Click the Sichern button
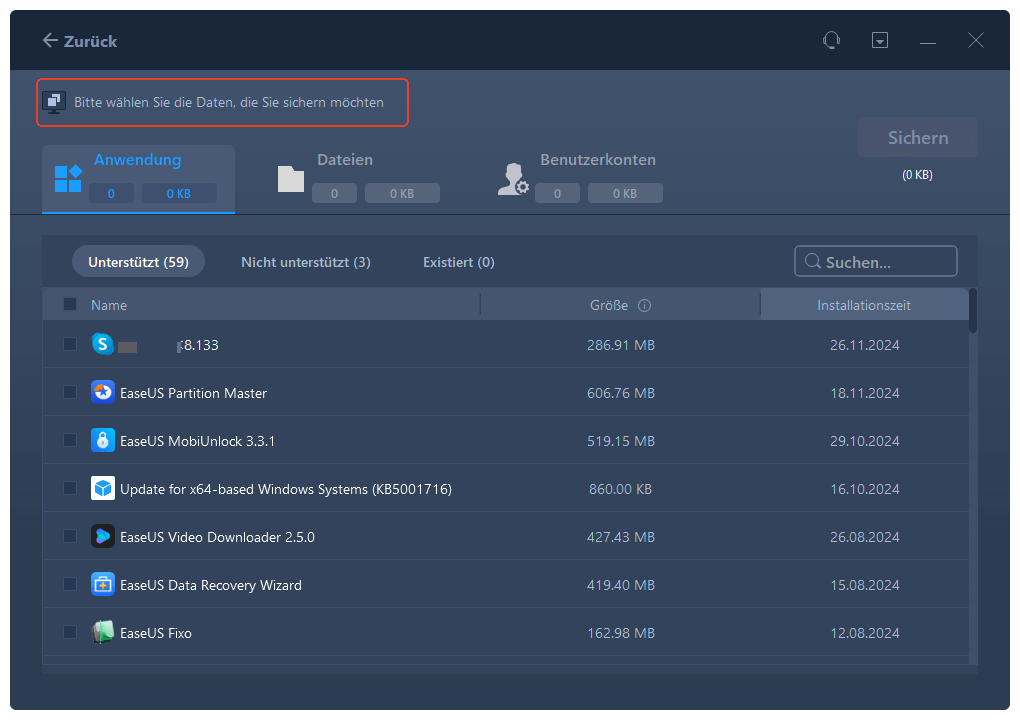1020x720 pixels. (x=918, y=137)
